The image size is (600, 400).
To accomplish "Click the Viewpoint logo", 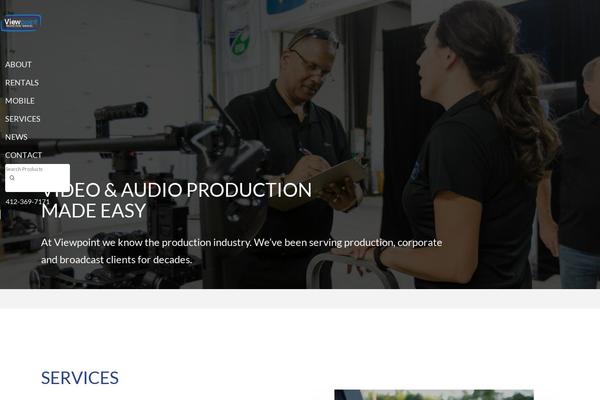I will coord(21,23).
